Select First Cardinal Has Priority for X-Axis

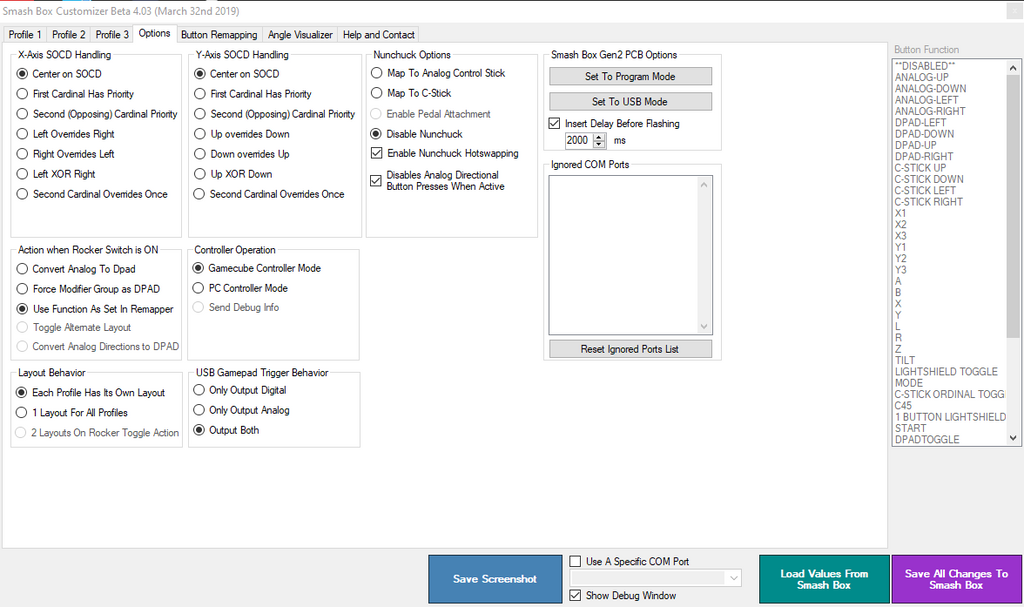[23, 94]
